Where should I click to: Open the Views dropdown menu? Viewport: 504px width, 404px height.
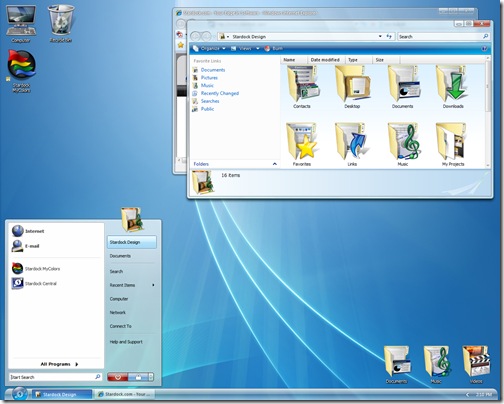click(245, 49)
